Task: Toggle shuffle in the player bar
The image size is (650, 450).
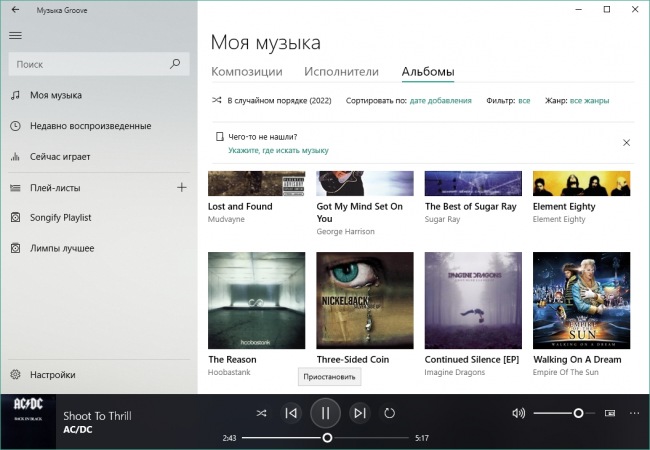Action: [x=262, y=413]
